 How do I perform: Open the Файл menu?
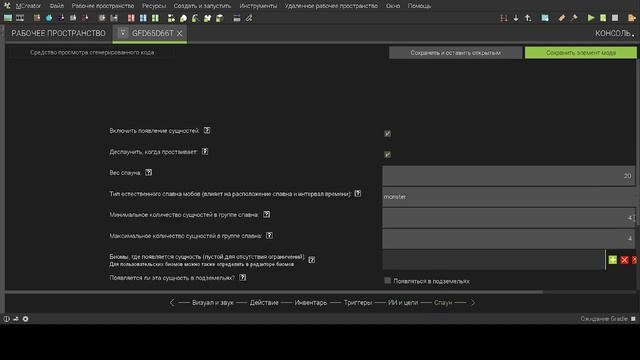(57, 6)
